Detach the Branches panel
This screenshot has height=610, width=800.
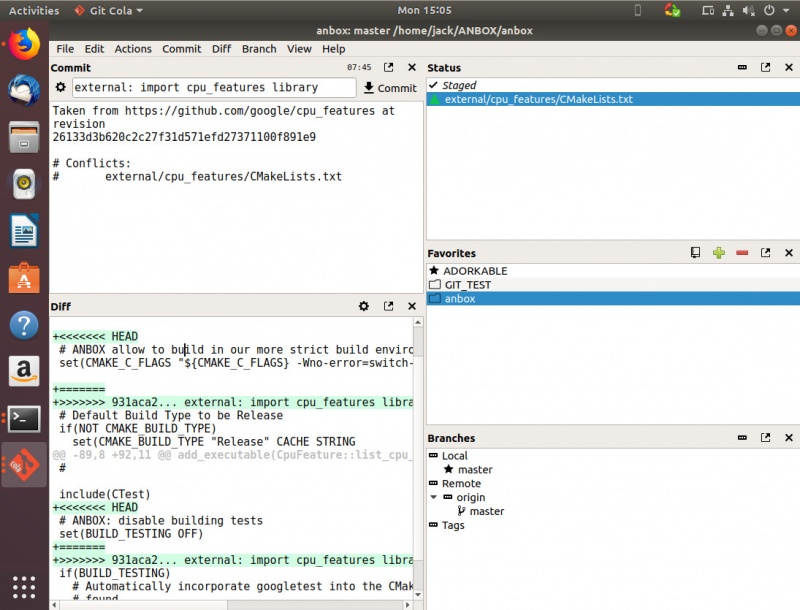765,439
